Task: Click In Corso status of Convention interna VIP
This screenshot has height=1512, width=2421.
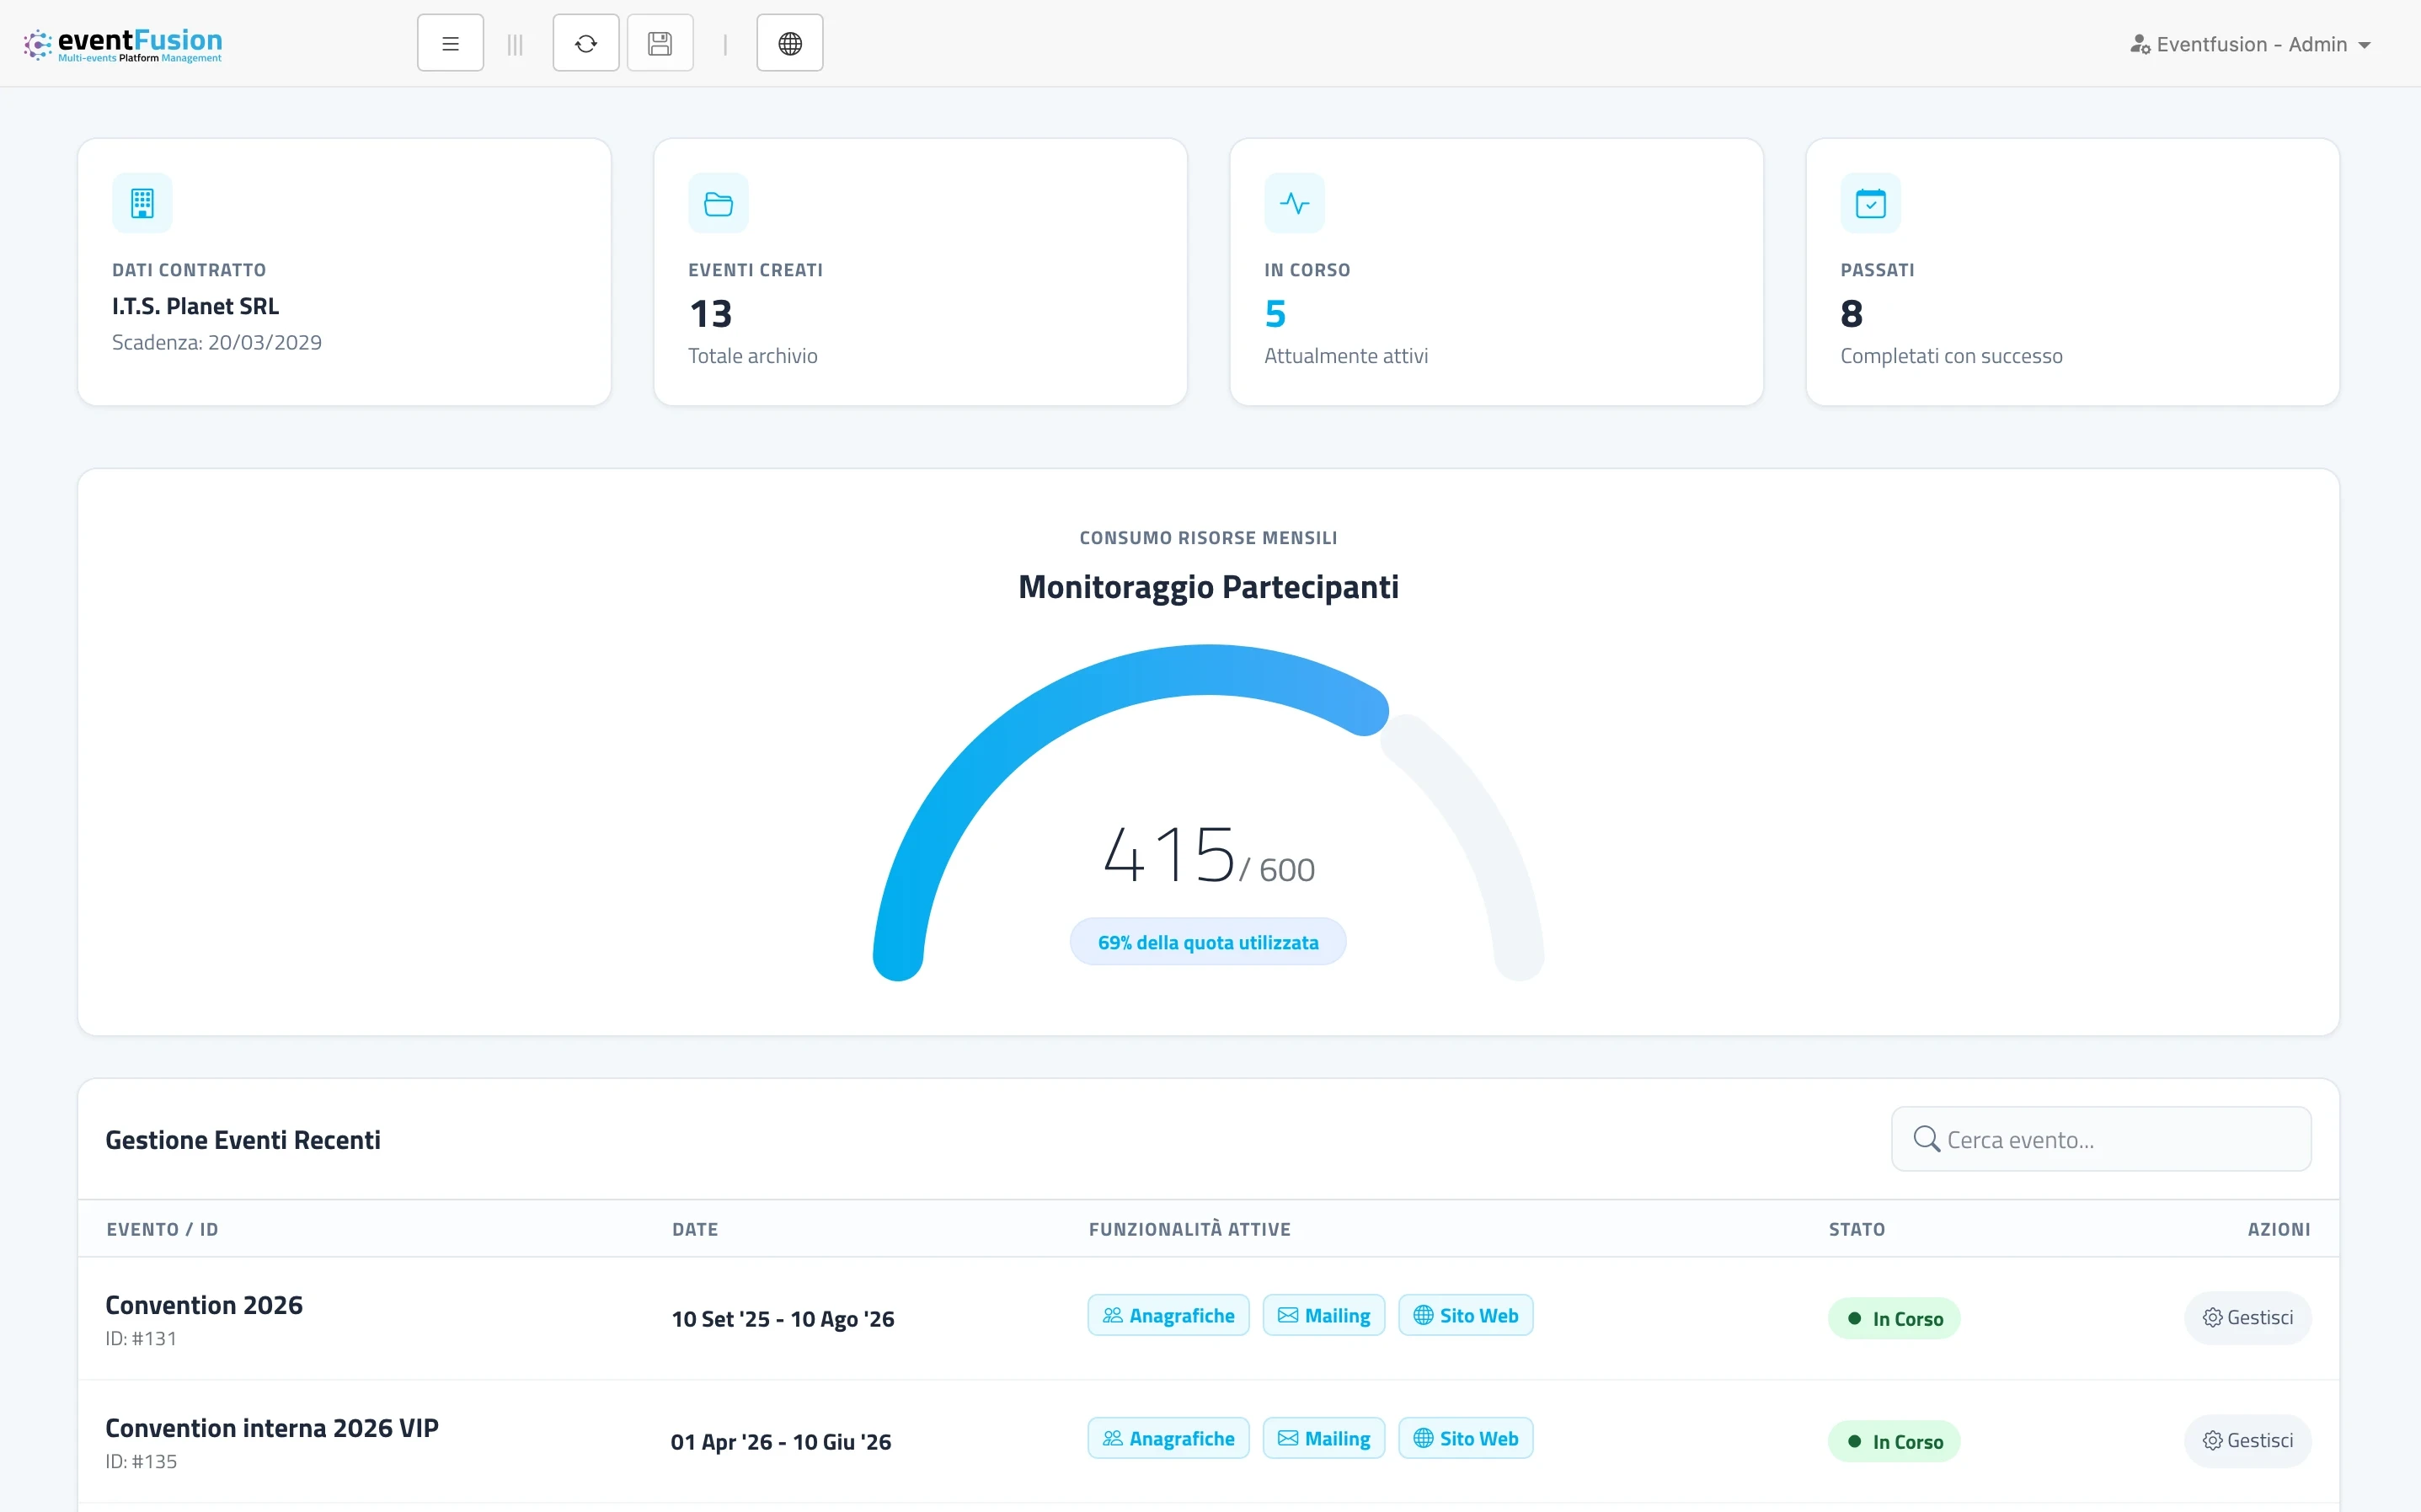Action: pyautogui.click(x=1894, y=1442)
